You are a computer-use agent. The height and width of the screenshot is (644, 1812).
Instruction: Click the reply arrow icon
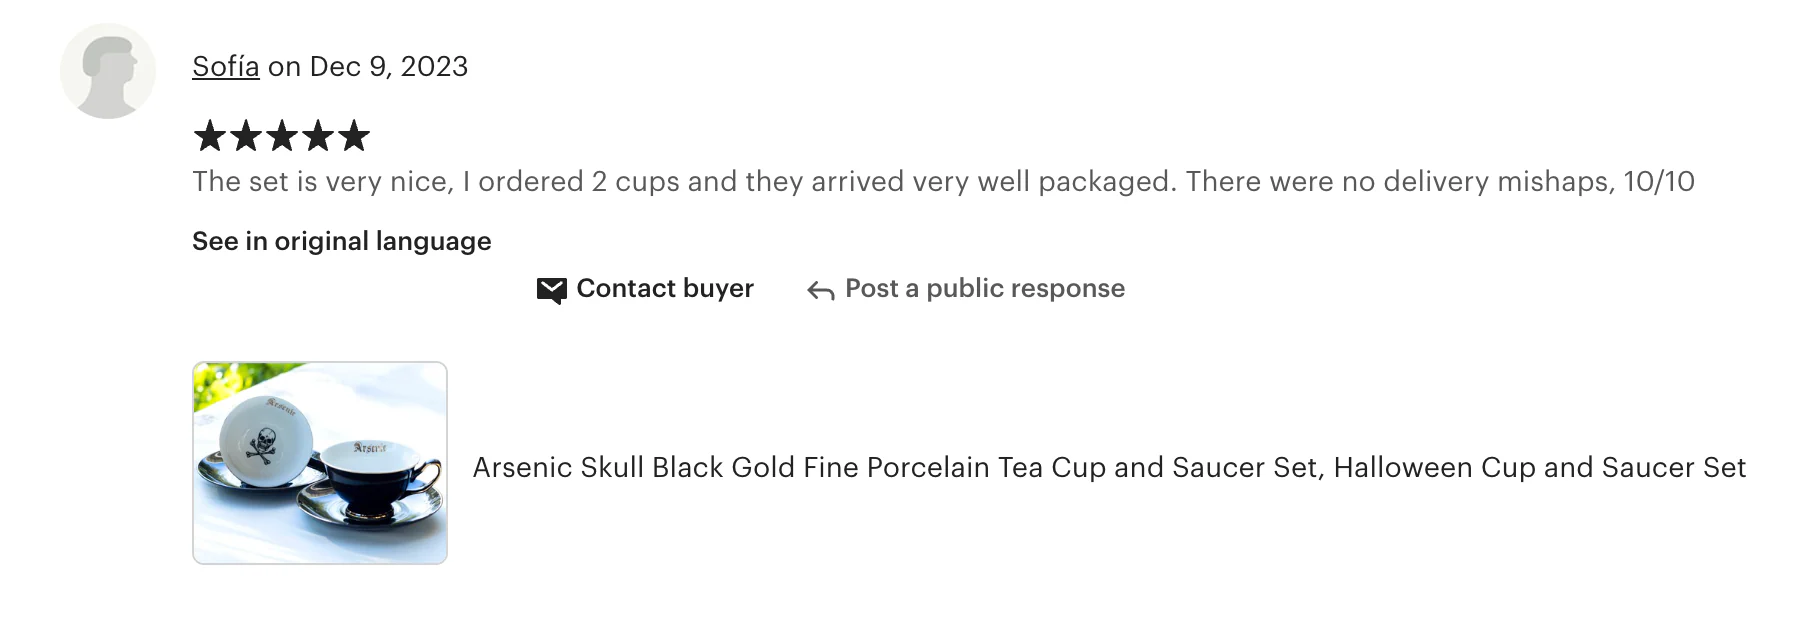coord(819,289)
